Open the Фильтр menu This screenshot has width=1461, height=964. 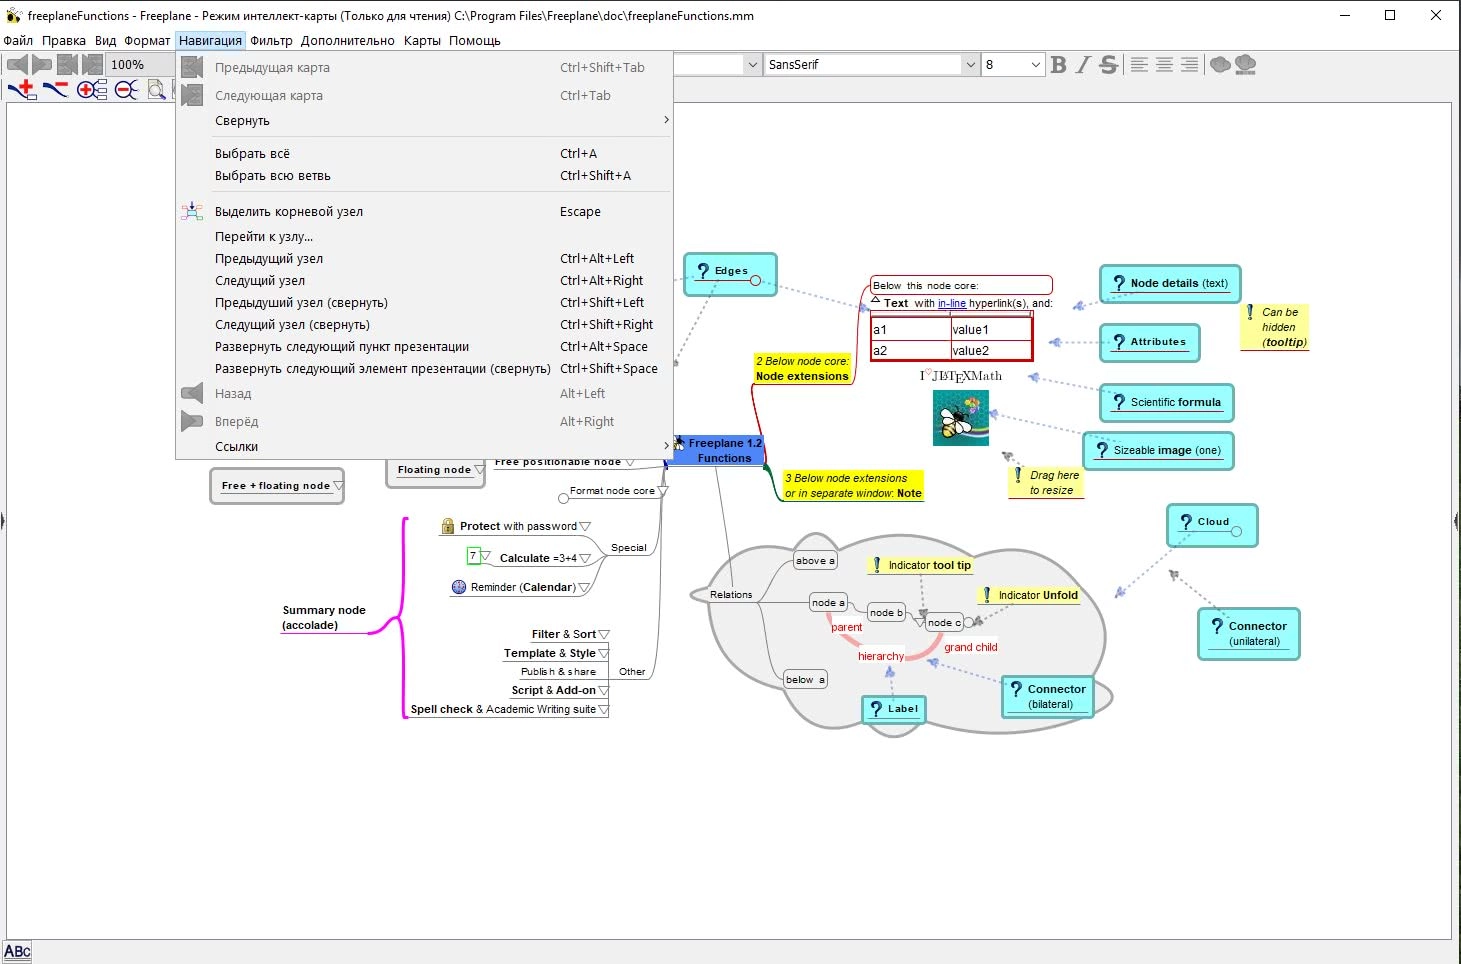271,41
